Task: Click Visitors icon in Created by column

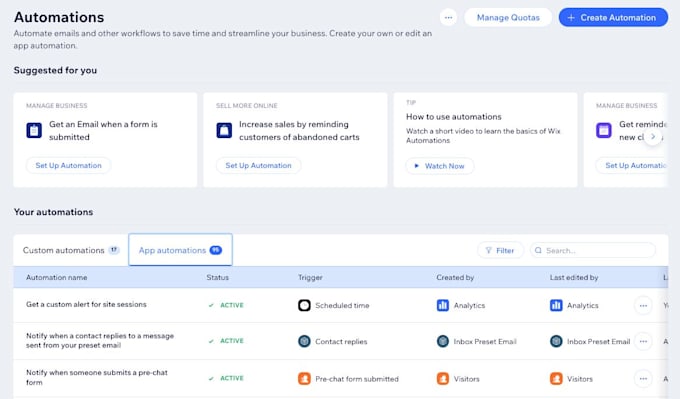Action: (x=443, y=379)
